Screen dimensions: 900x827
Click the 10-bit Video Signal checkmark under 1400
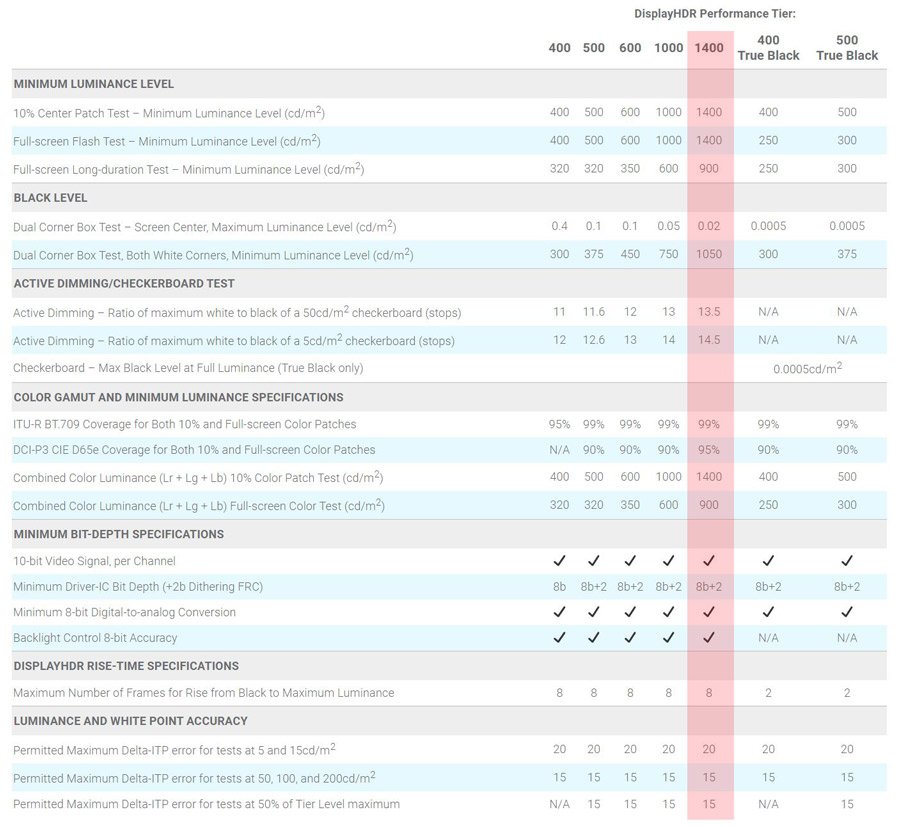tap(709, 561)
